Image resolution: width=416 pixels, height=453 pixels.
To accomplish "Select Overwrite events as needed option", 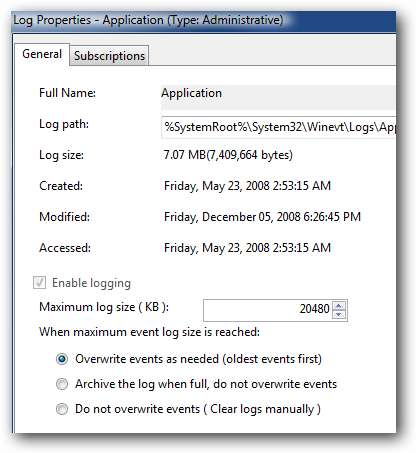I will point(62,359).
